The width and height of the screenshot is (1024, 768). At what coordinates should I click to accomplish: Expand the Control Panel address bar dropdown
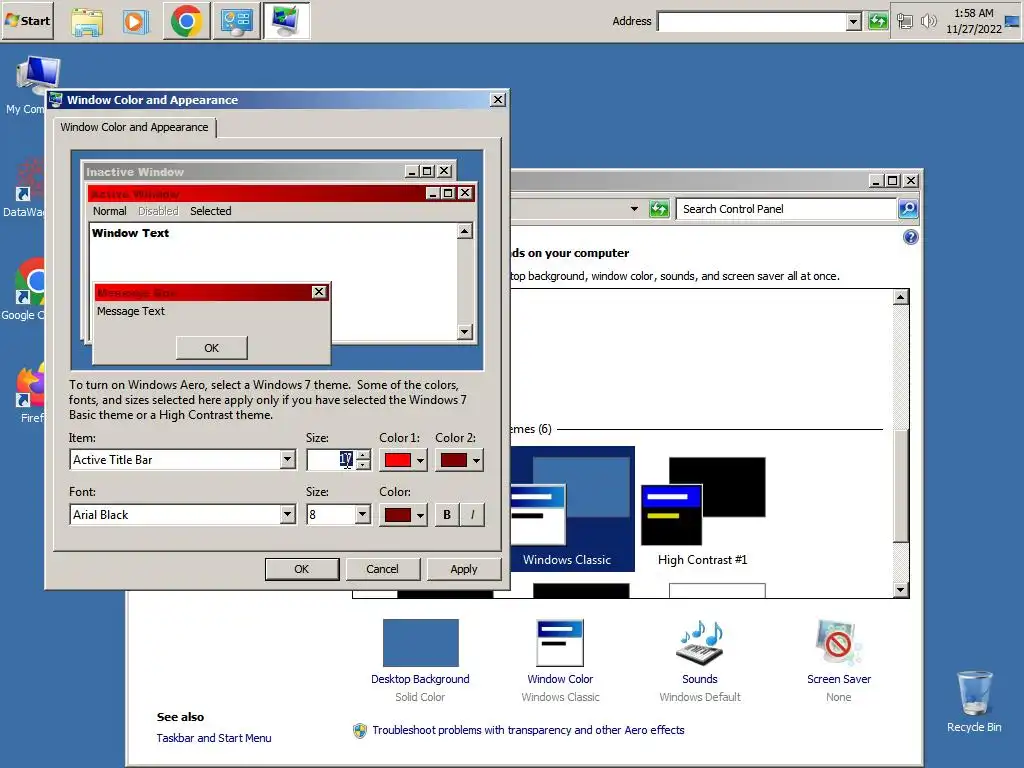[634, 209]
